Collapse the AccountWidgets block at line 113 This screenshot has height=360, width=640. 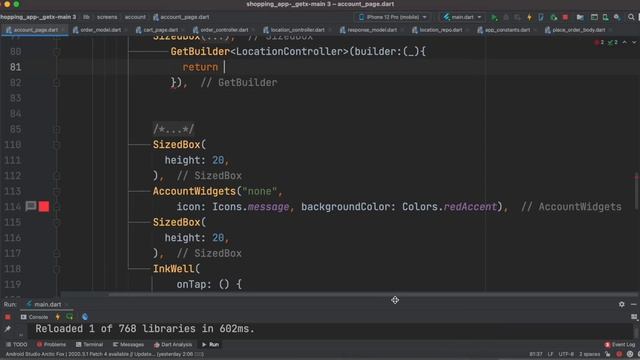click(57, 191)
